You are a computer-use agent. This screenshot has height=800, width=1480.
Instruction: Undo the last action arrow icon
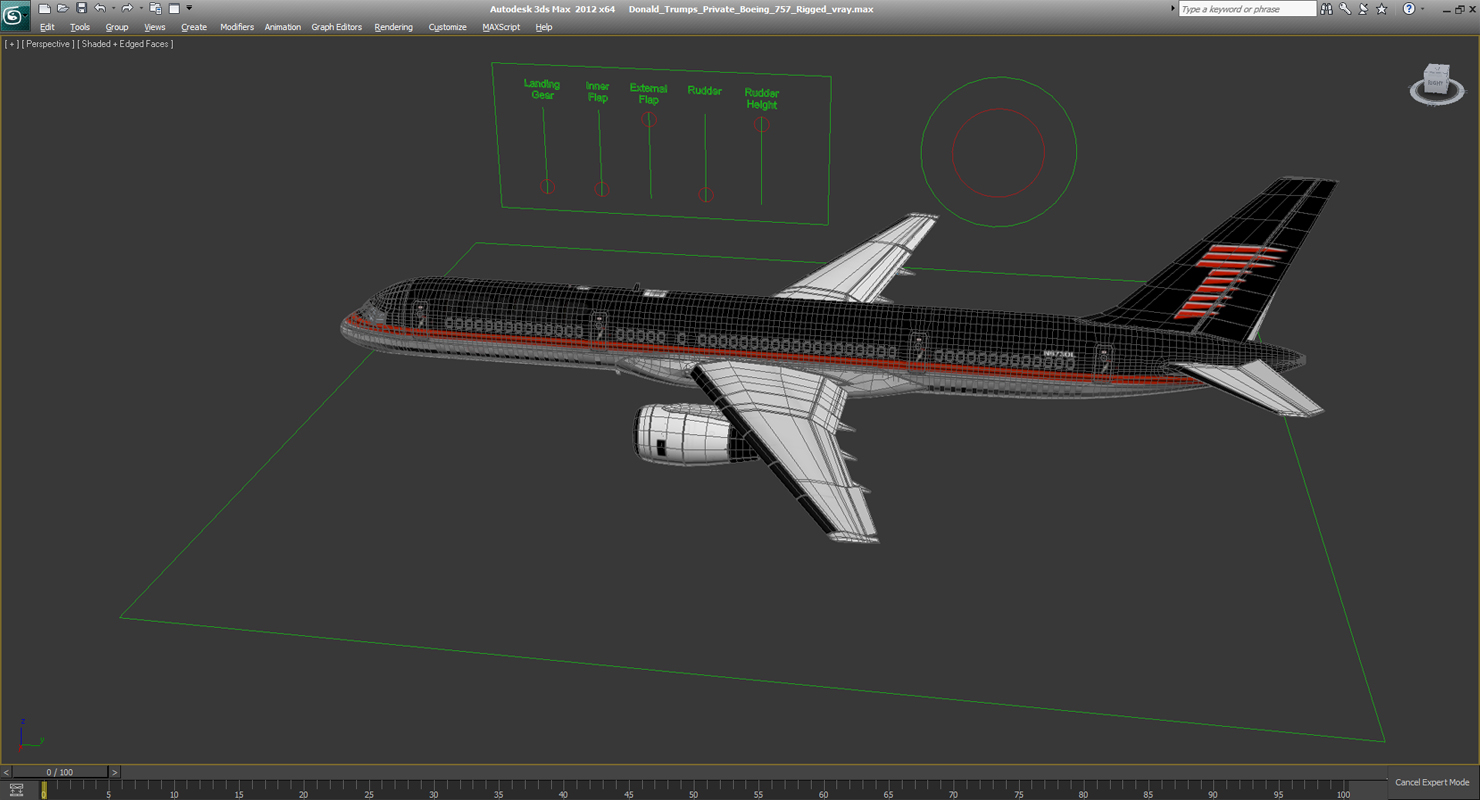coord(99,9)
